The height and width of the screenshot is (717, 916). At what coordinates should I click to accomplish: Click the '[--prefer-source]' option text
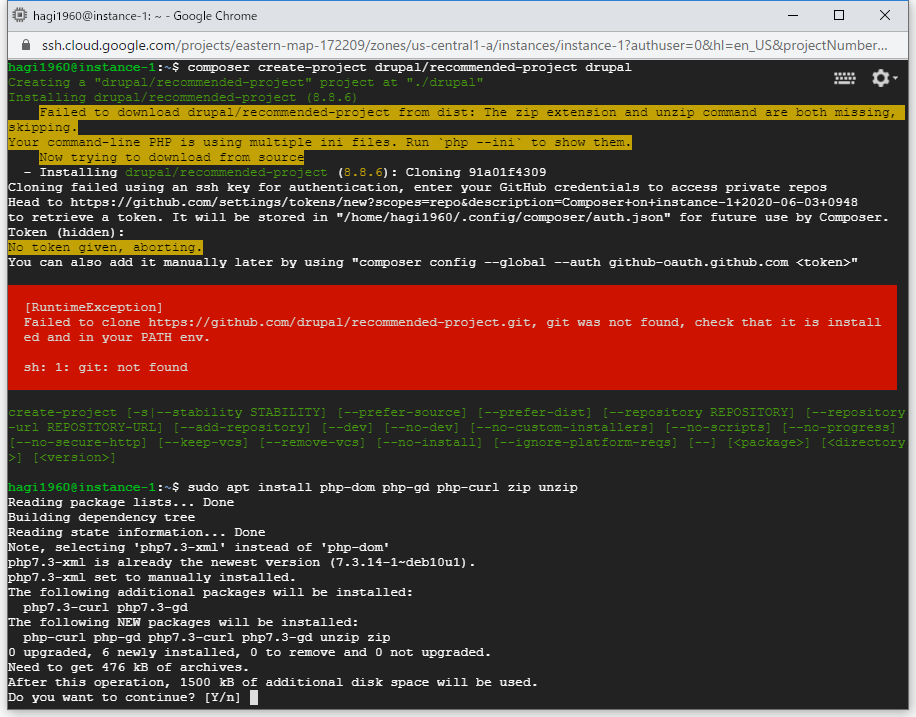point(402,413)
